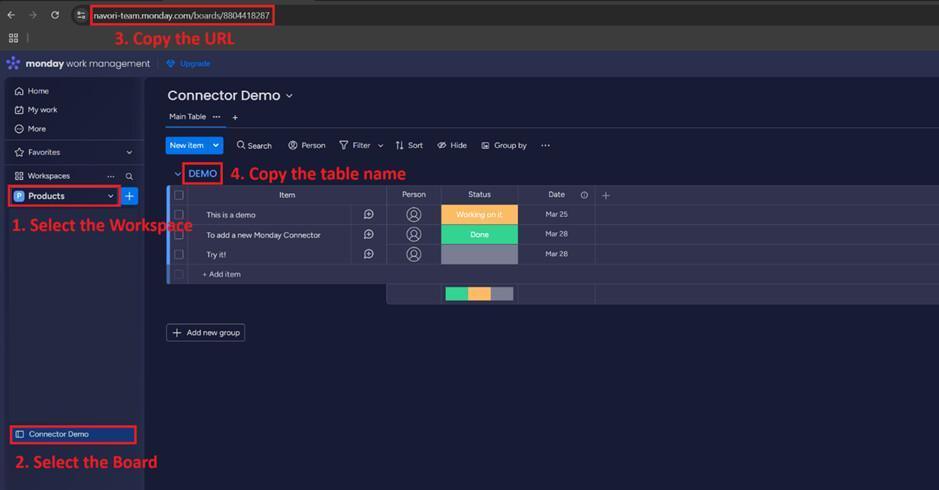Open conversation for 'Try it!'
Screen dimensions: 939x490
click(x=369, y=254)
